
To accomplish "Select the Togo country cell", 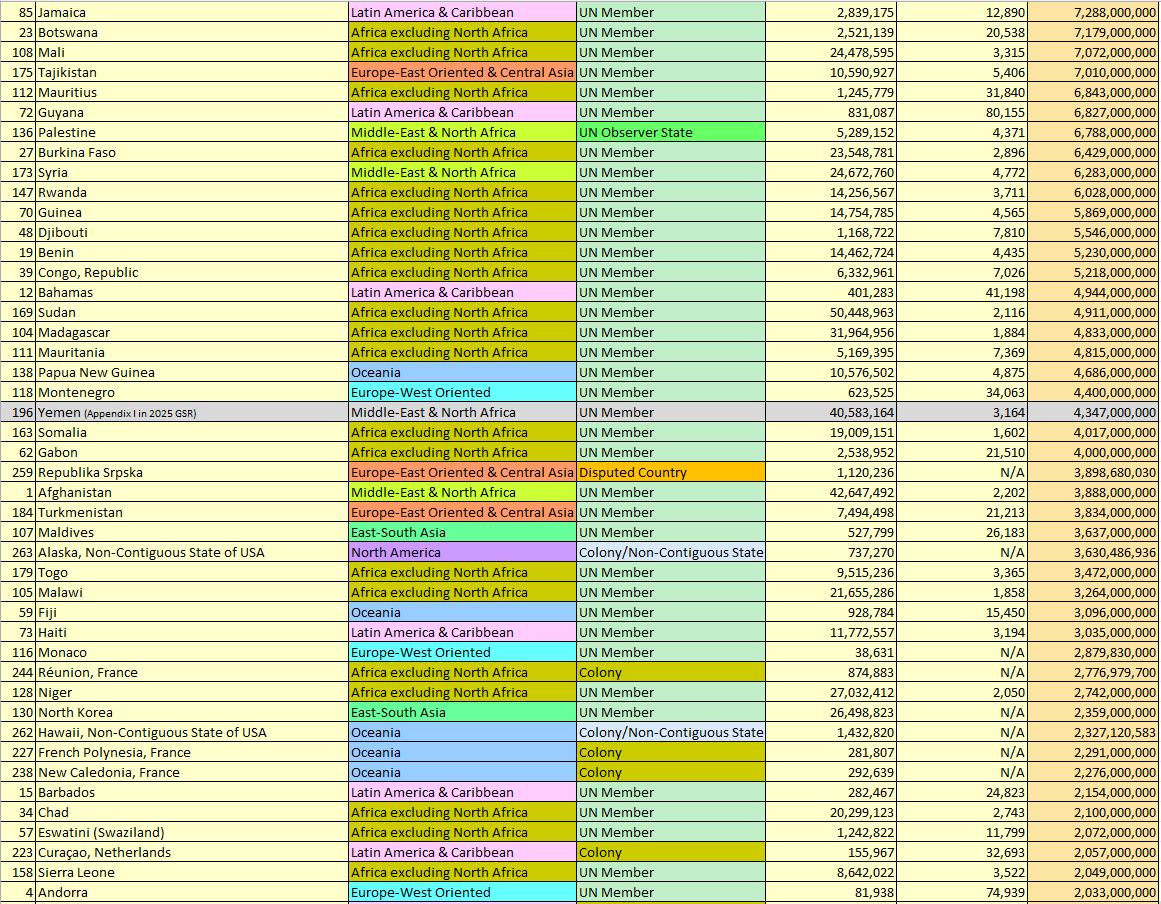I will point(192,572).
